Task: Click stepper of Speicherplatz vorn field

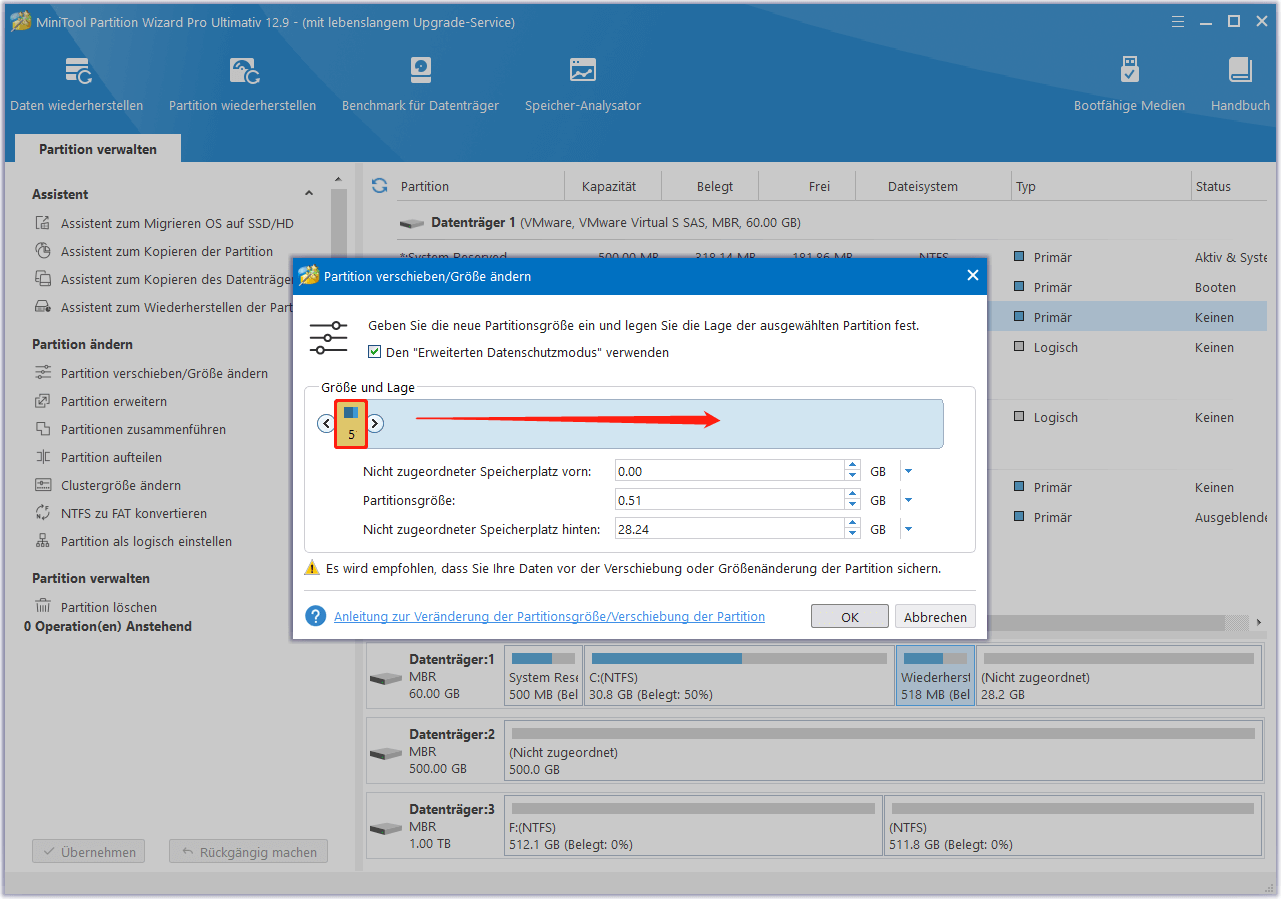Action: pos(852,471)
